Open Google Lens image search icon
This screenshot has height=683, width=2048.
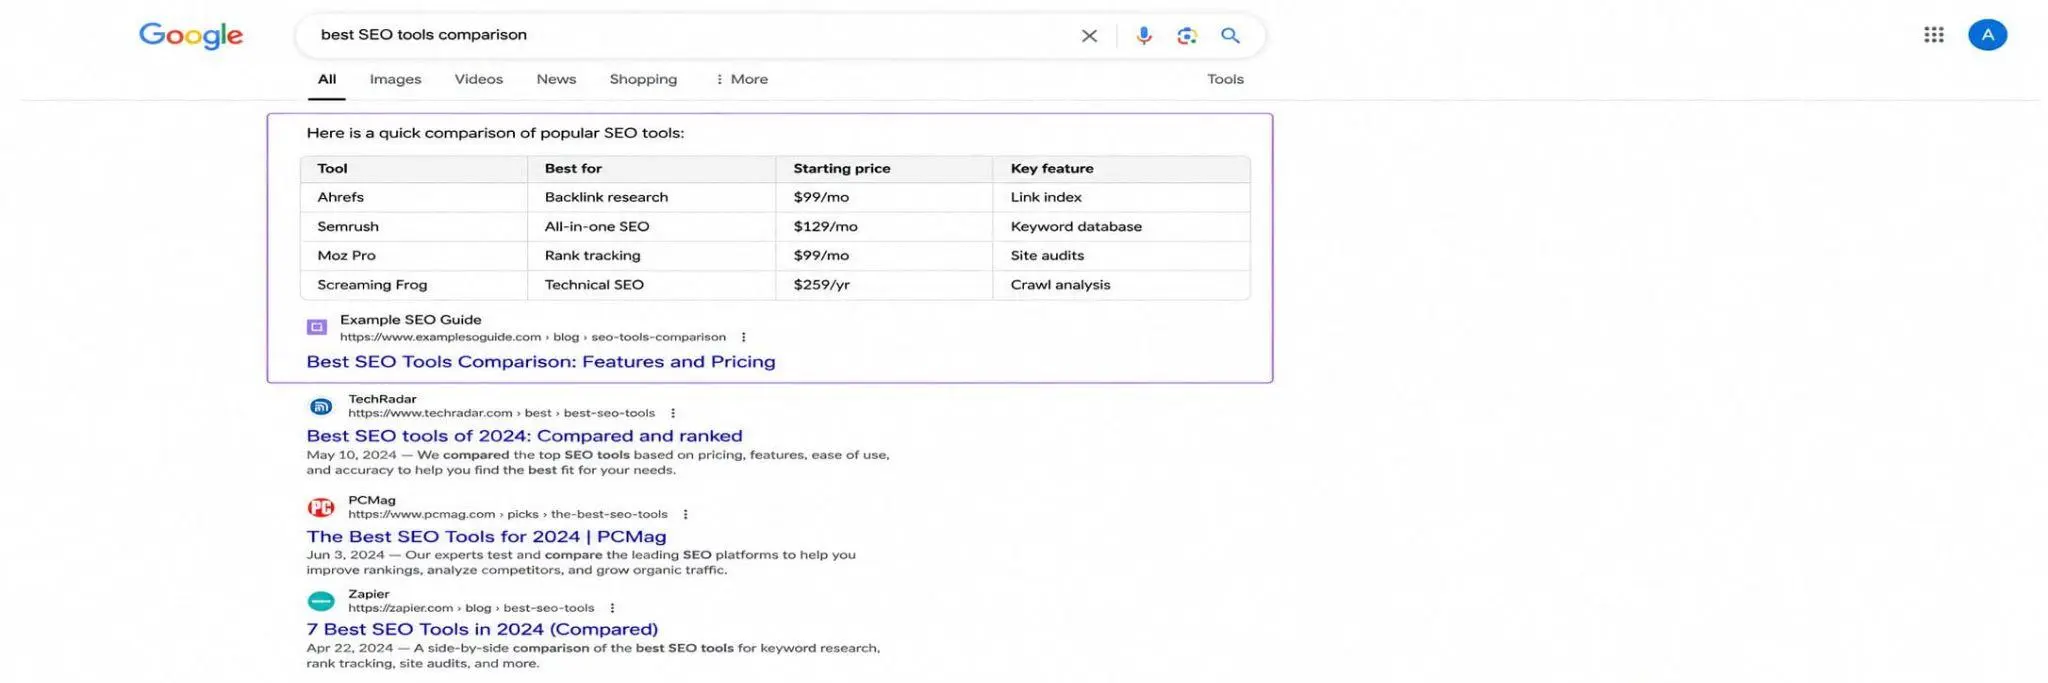tap(1187, 36)
